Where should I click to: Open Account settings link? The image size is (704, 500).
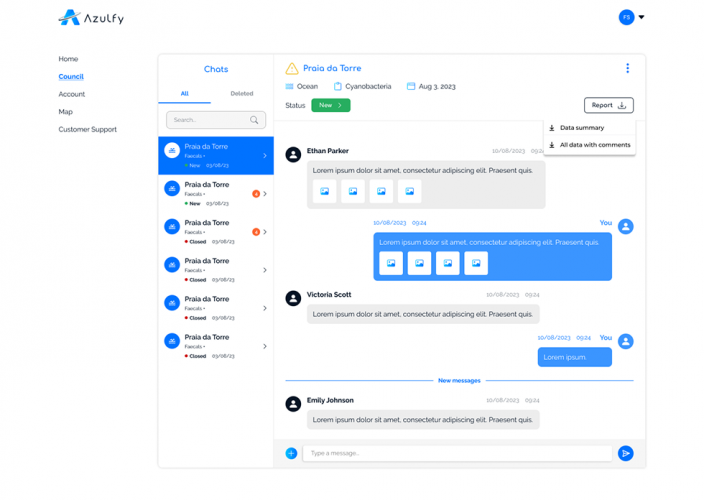tap(71, 94)
